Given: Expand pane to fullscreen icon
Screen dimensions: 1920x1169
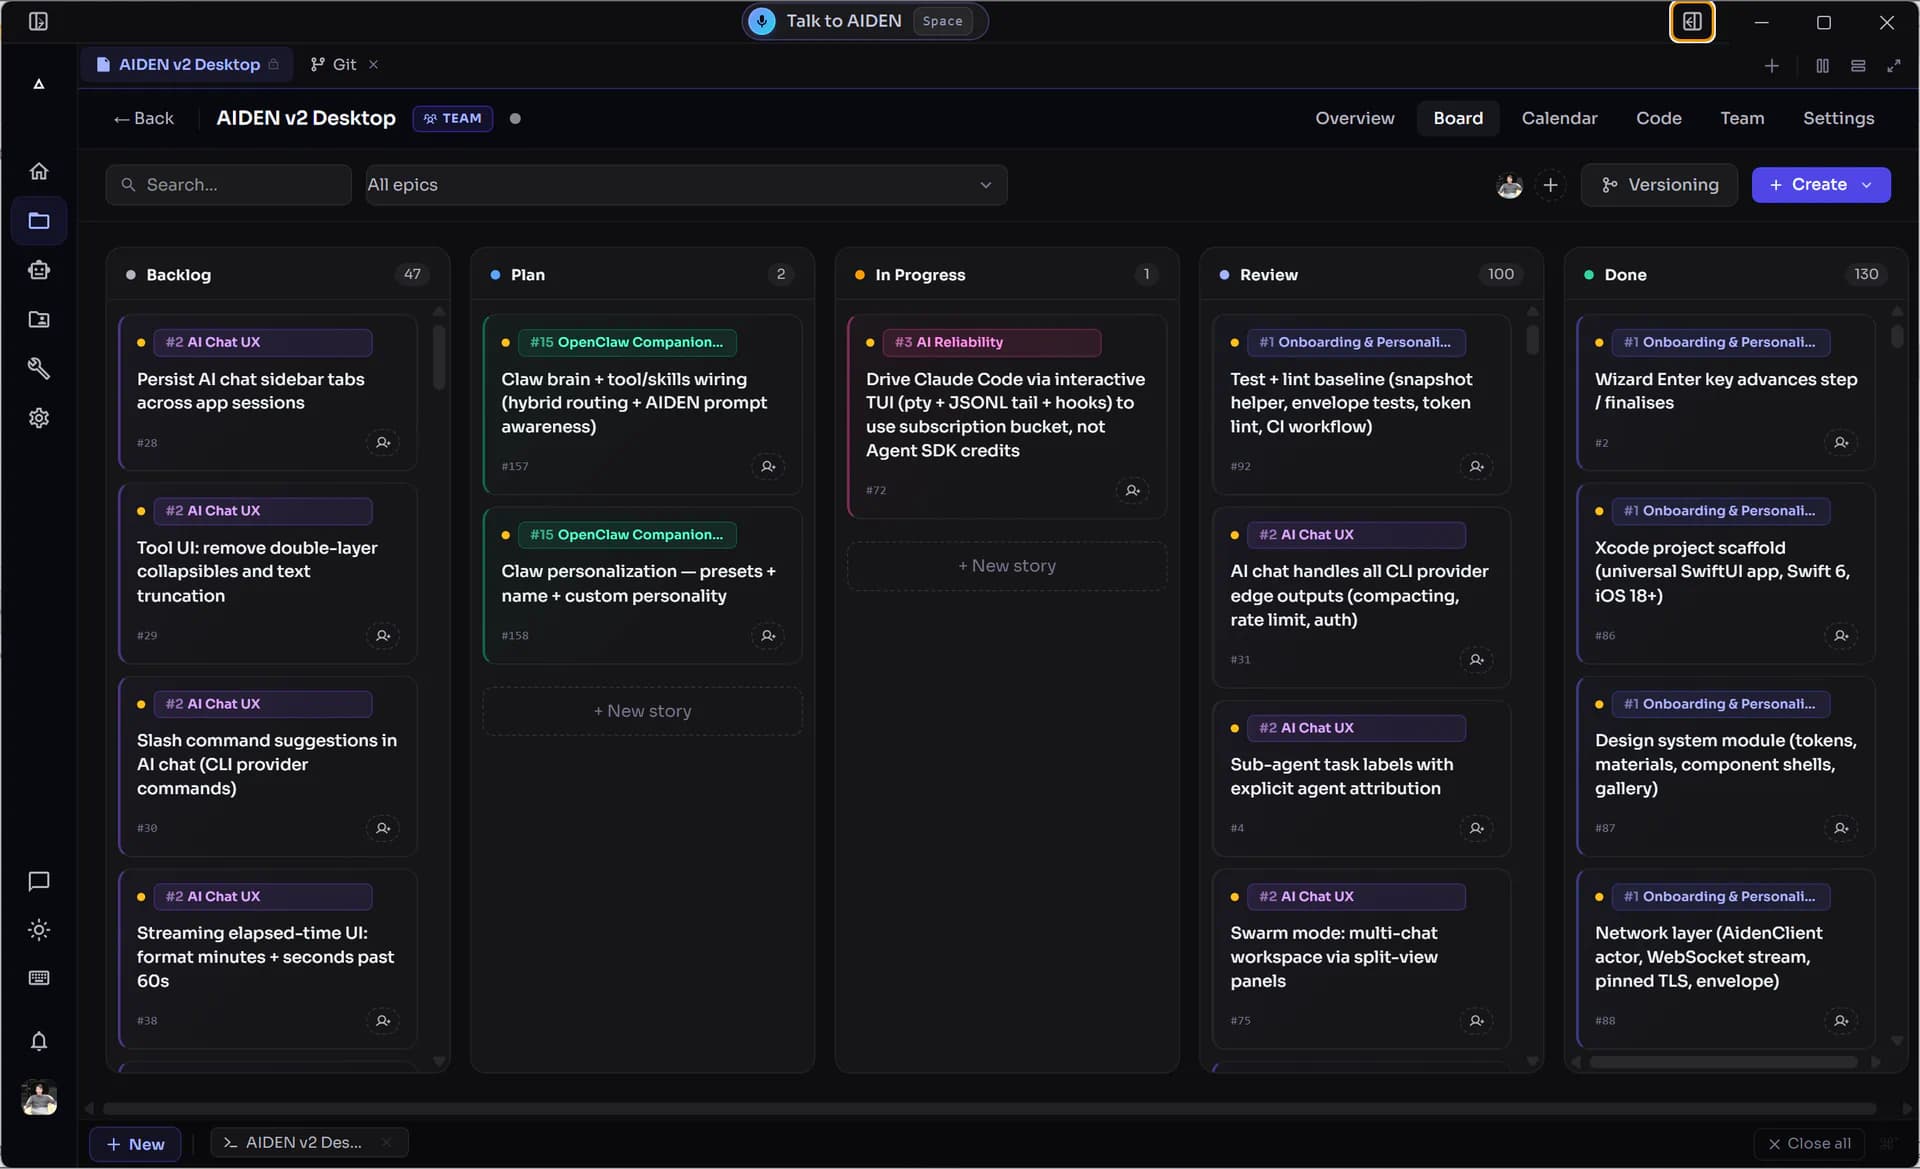Looking at the screenshot, I should pos(1894,65).
